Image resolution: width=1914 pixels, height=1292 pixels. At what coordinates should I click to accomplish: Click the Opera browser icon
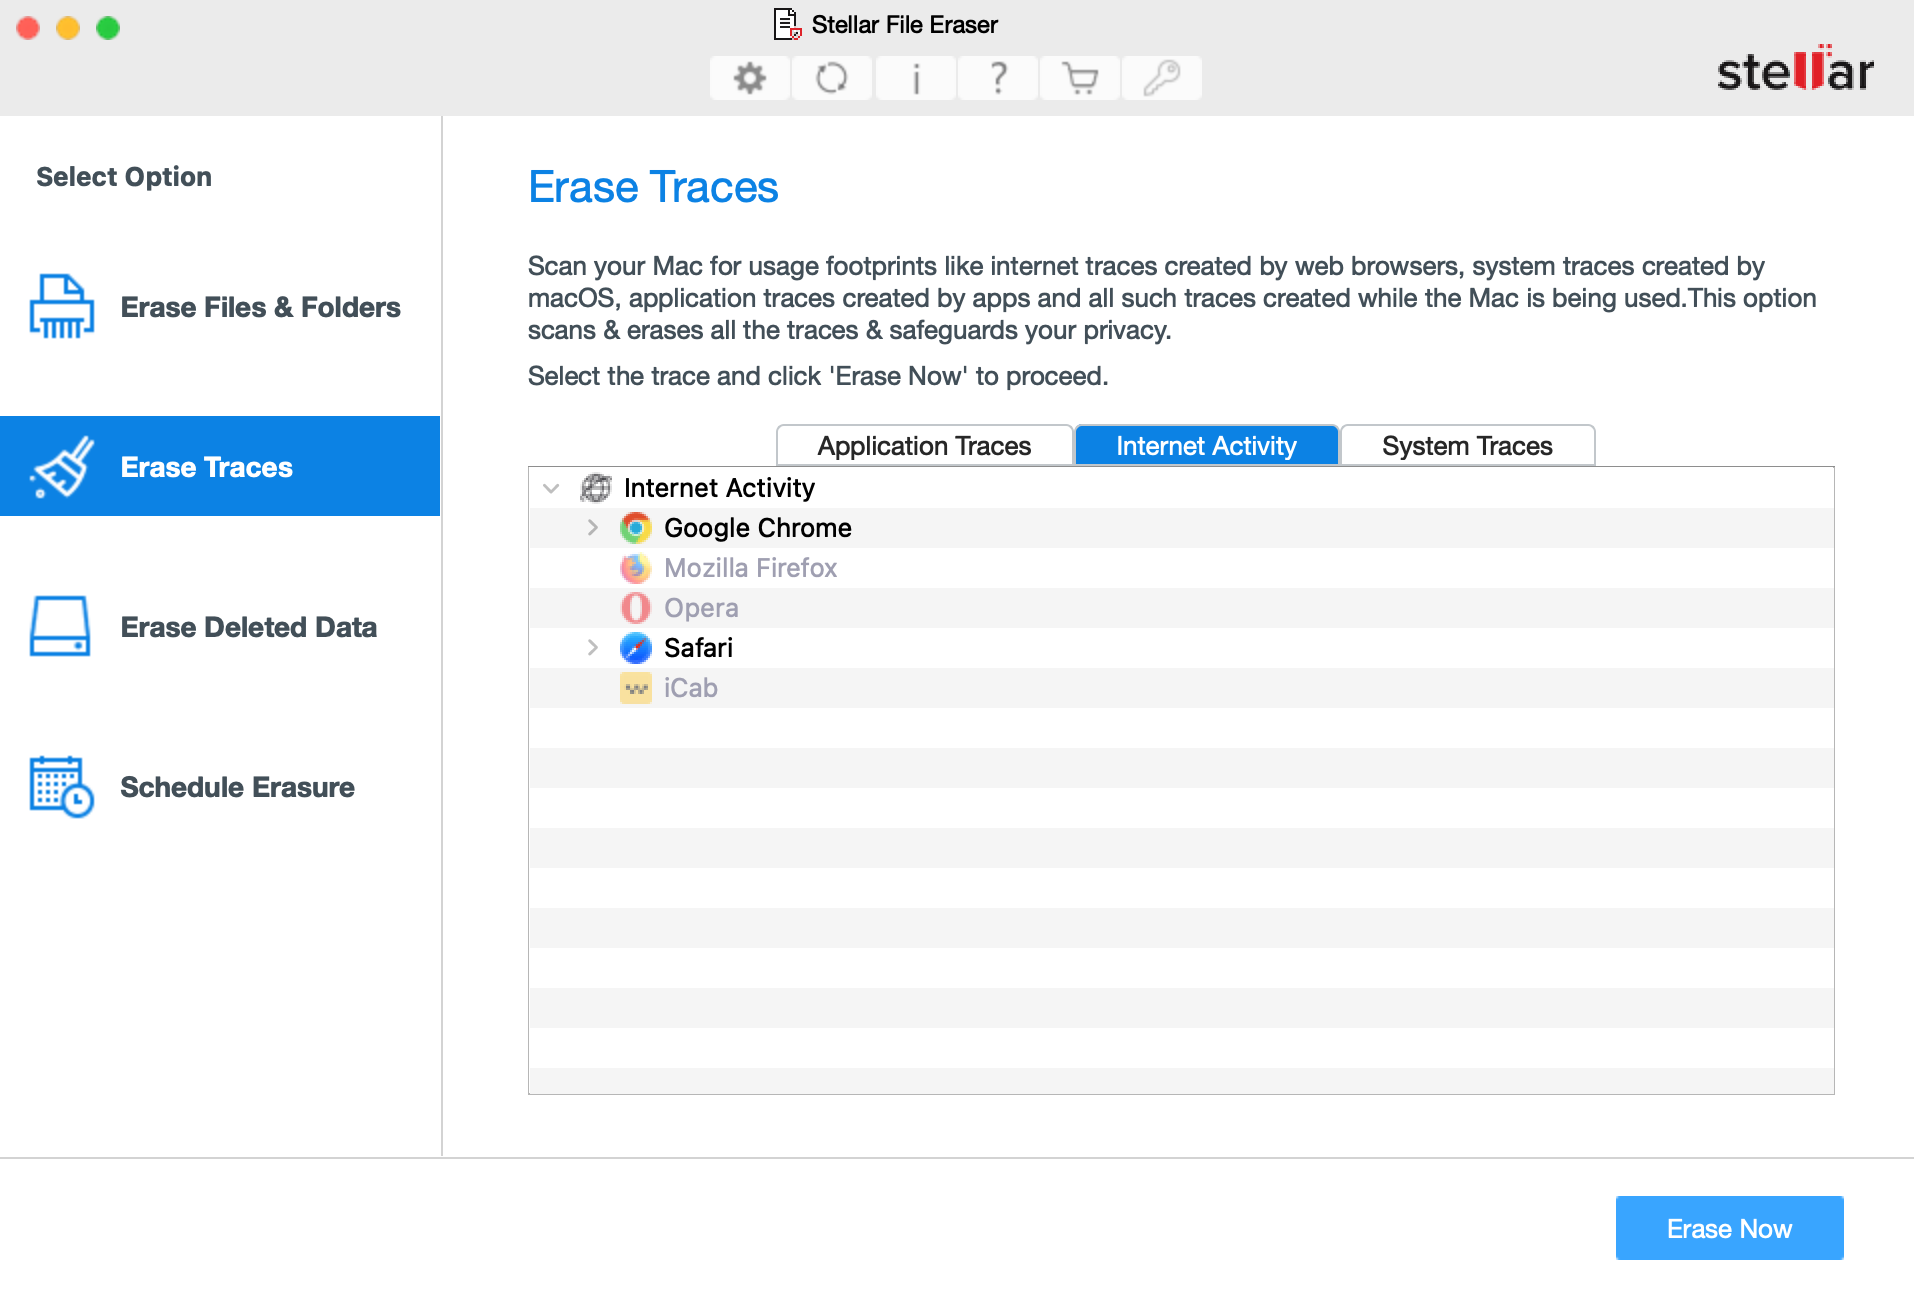click(636, 608)
